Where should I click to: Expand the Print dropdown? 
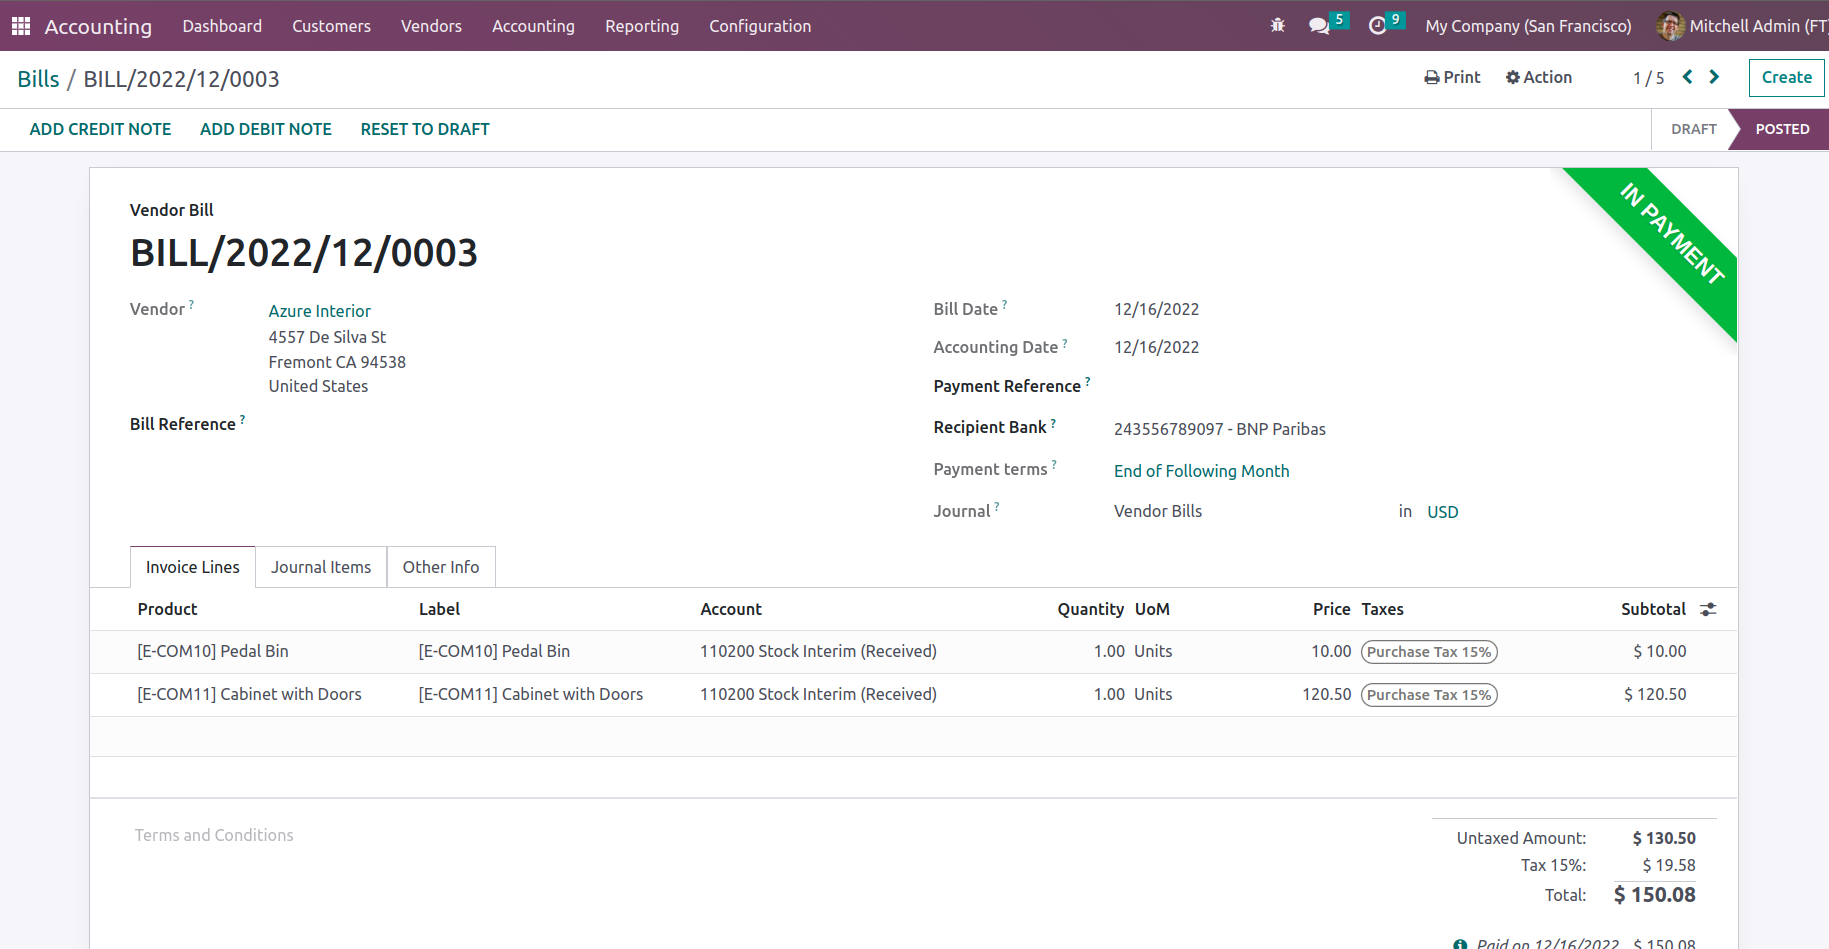(1452, 77)
